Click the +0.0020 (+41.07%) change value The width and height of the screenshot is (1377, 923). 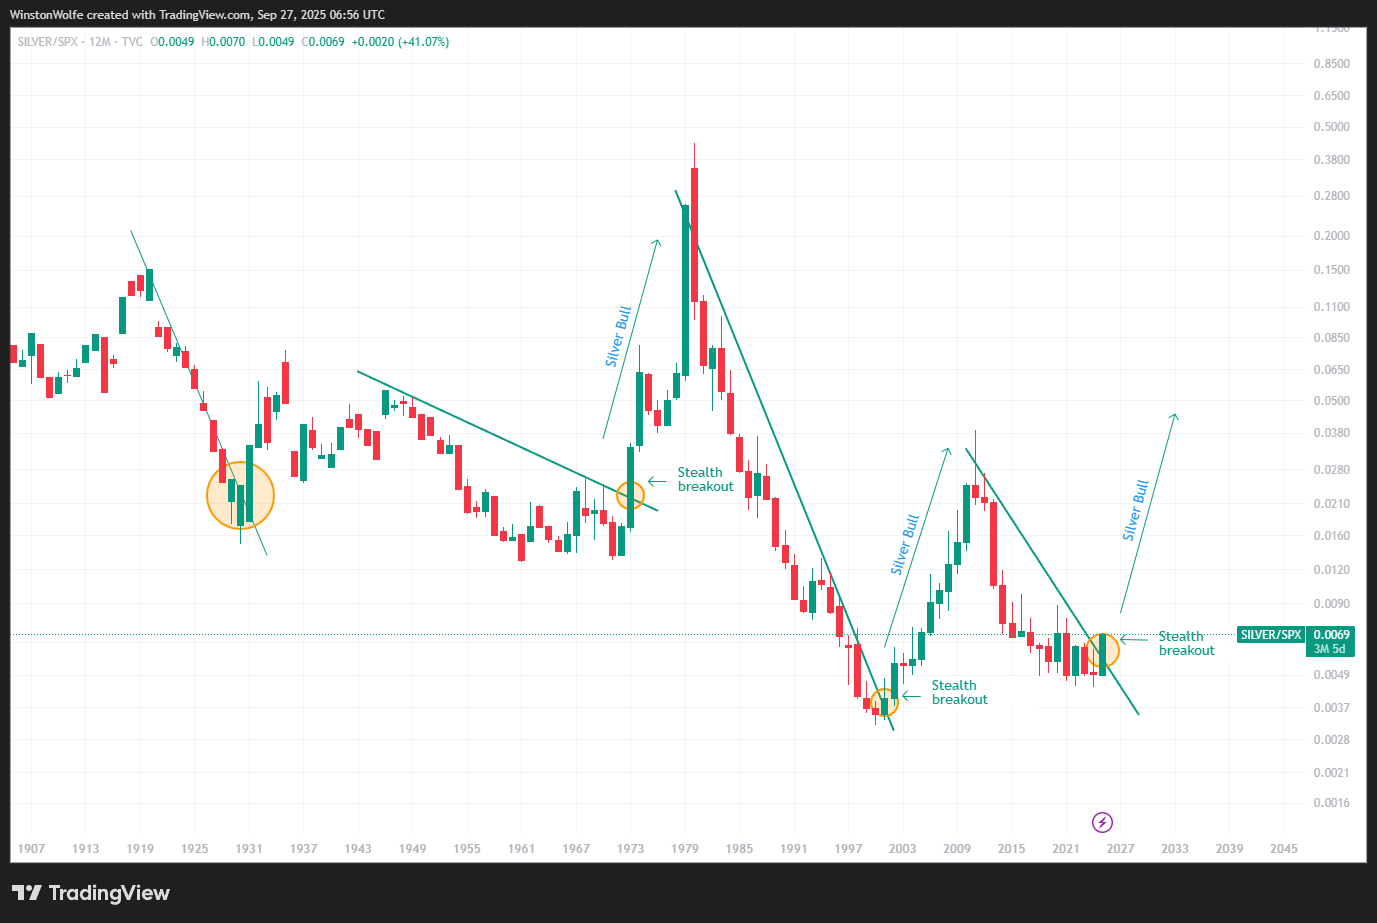click(400, 42)
